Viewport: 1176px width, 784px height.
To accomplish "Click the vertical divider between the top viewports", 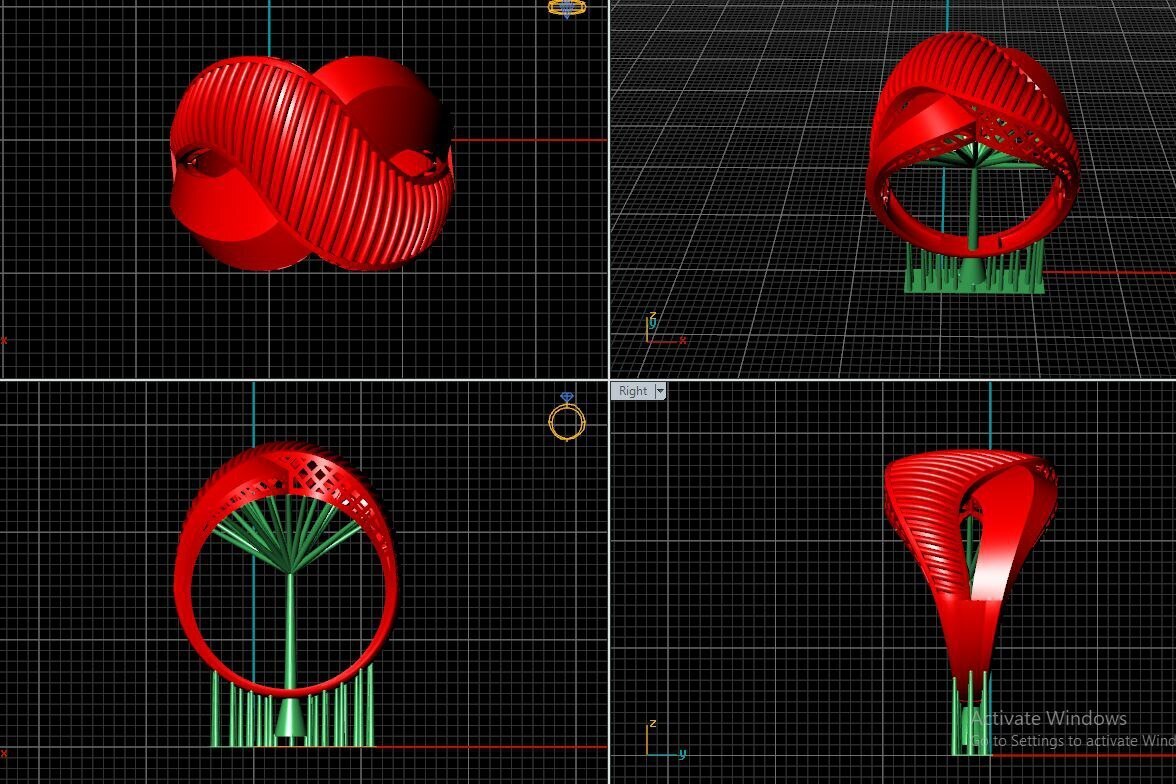I will coord(609,190).
